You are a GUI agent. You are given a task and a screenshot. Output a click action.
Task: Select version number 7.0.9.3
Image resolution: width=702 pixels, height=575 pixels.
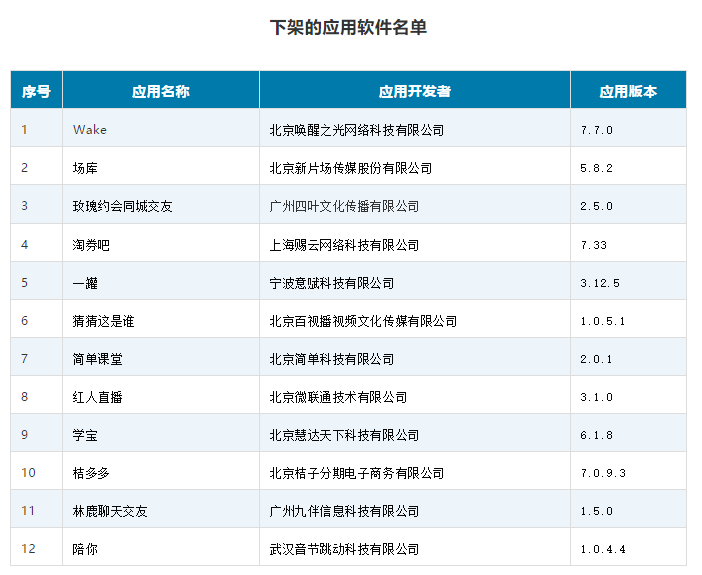pyautogui.click(x=603, y=473)
